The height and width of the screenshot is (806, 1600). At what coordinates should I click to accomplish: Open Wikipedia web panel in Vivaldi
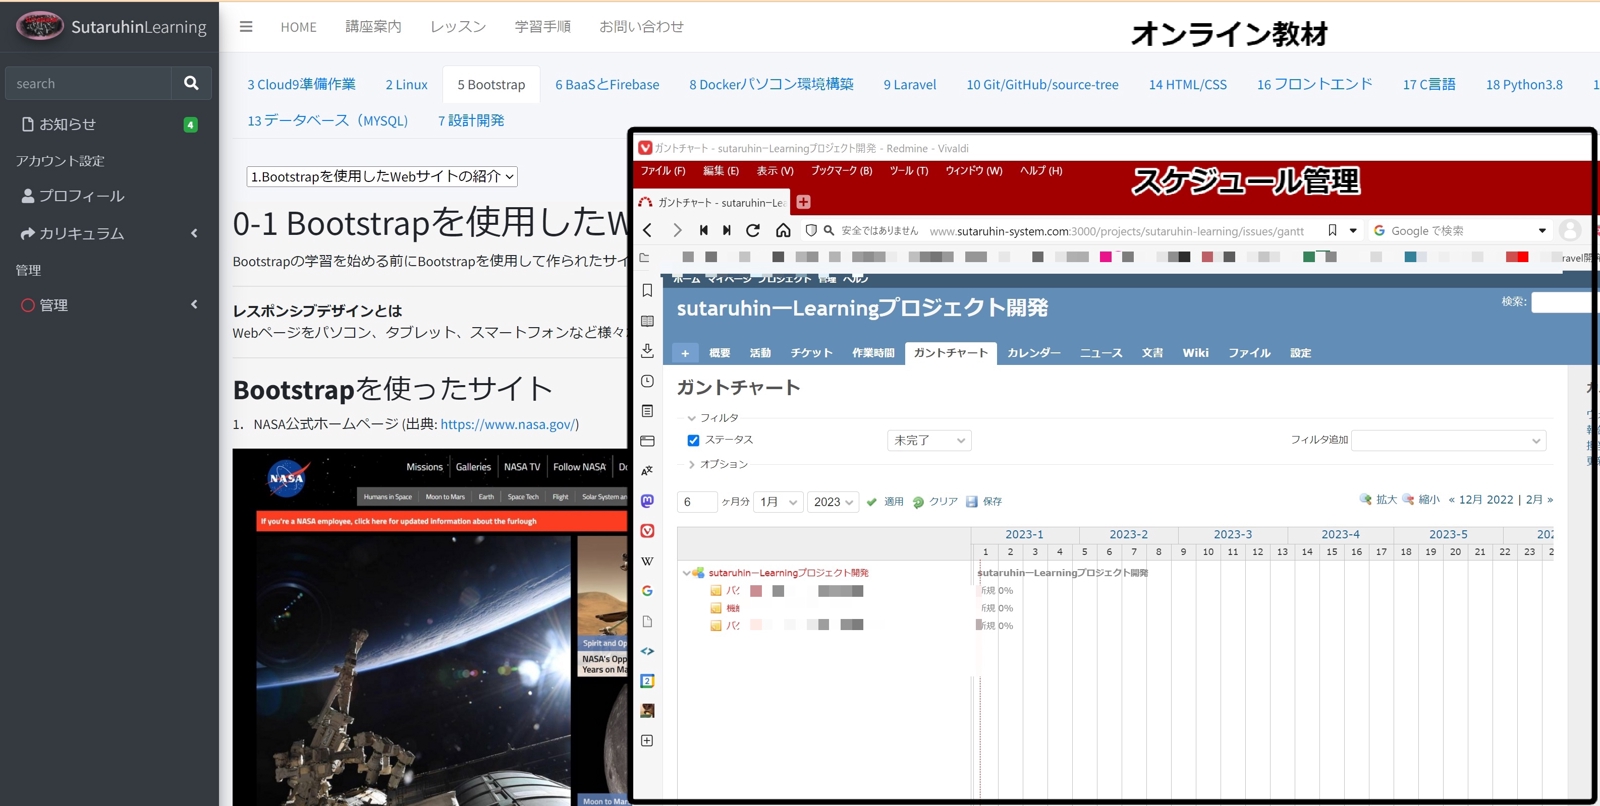[647, 561]
